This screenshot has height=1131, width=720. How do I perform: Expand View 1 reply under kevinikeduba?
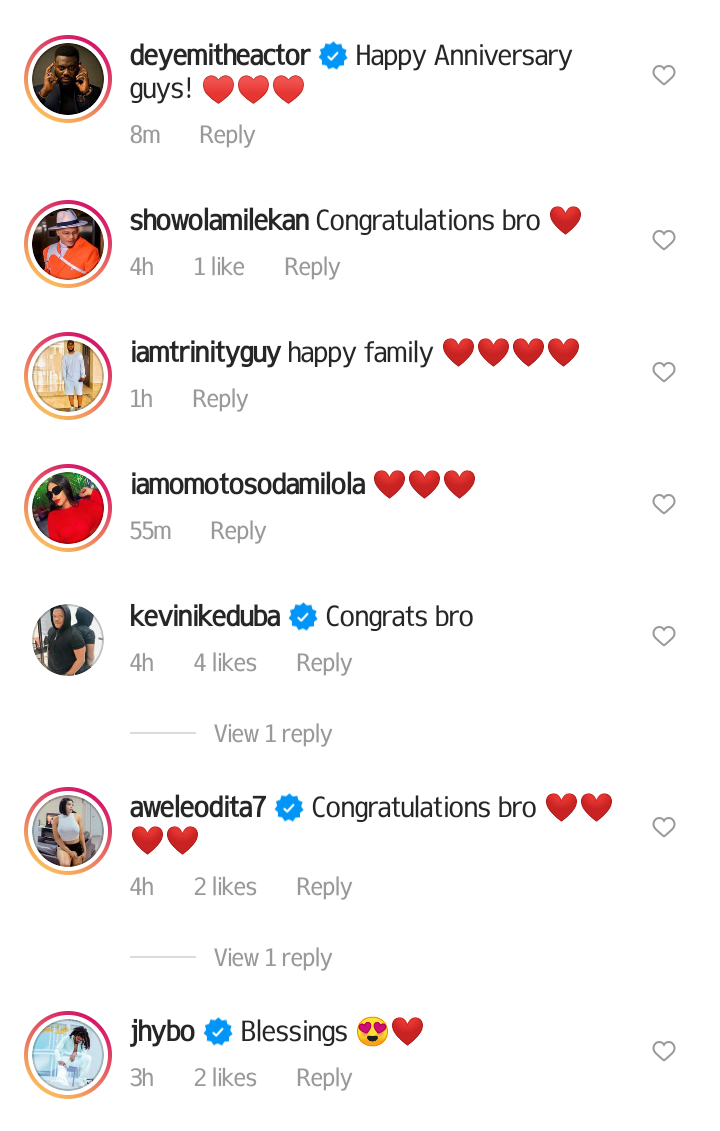click(273, 734)
